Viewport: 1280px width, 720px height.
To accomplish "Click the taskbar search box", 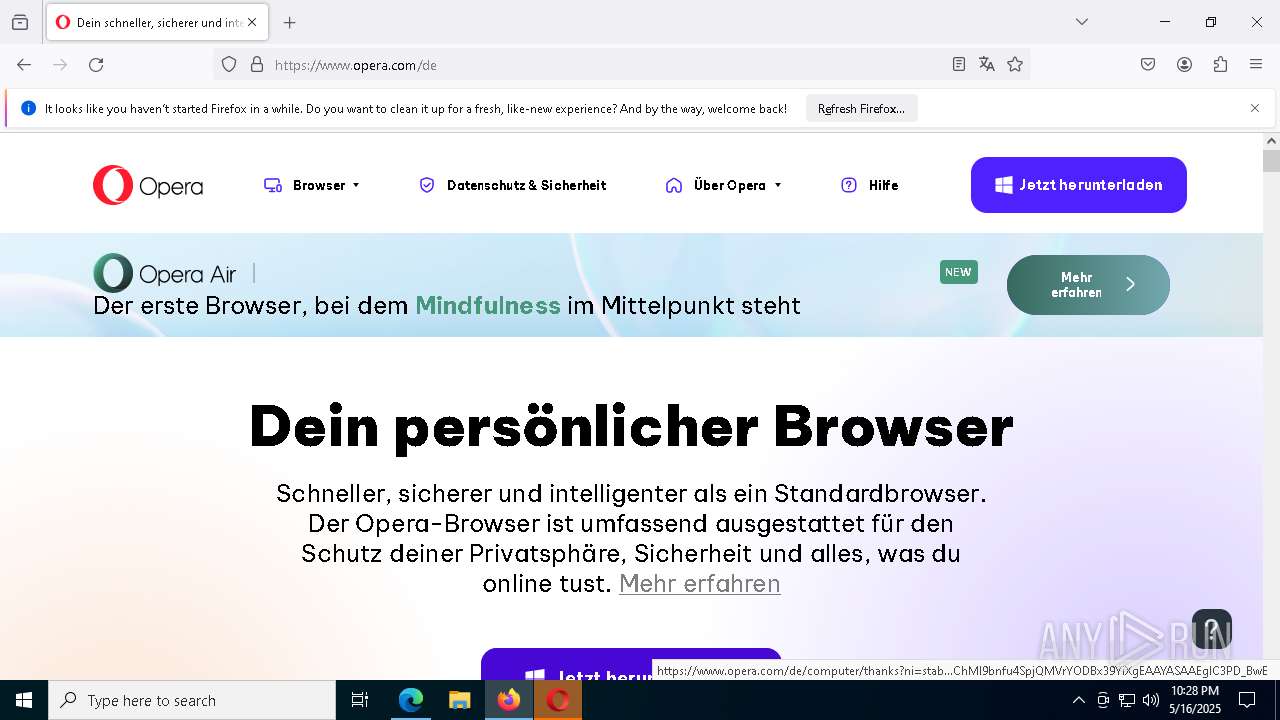I will pos(192,700).
